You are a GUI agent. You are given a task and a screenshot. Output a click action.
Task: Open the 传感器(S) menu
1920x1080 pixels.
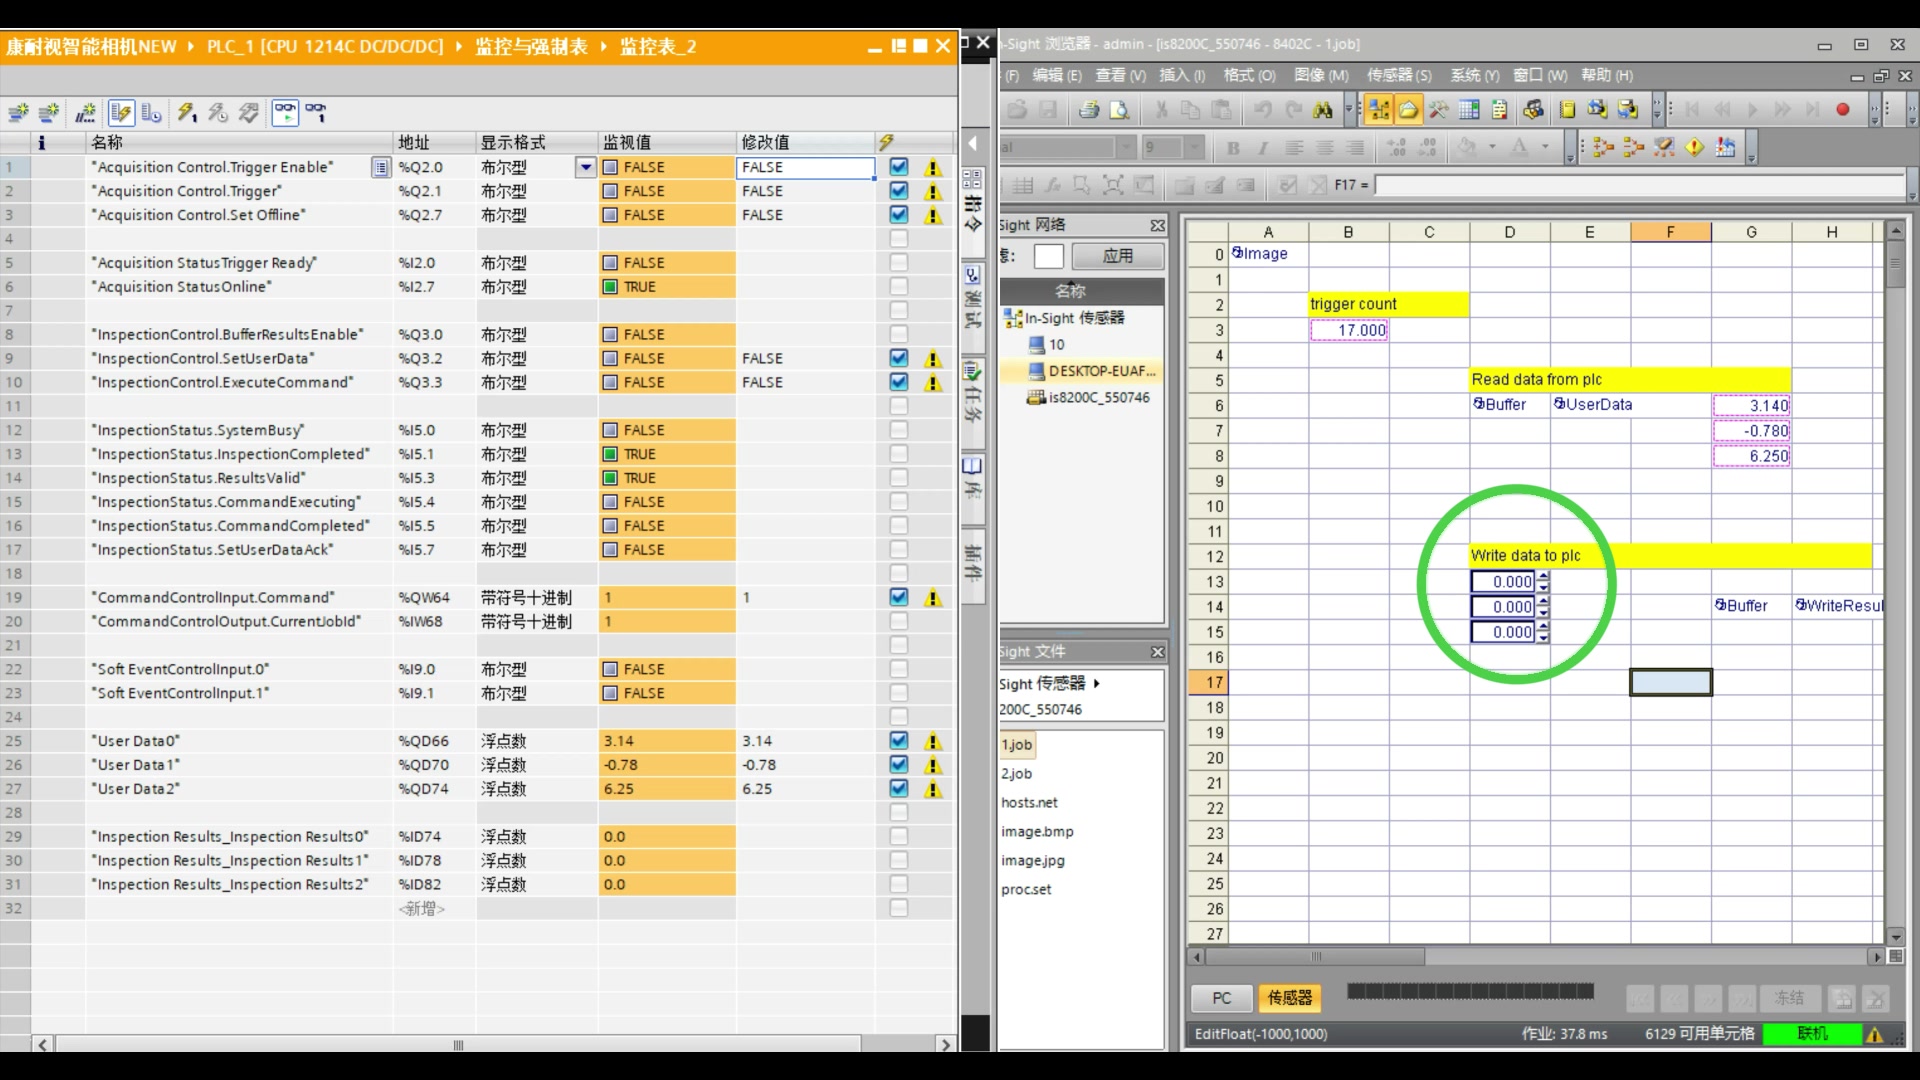pyautogui.click(x=1398, y=75)
